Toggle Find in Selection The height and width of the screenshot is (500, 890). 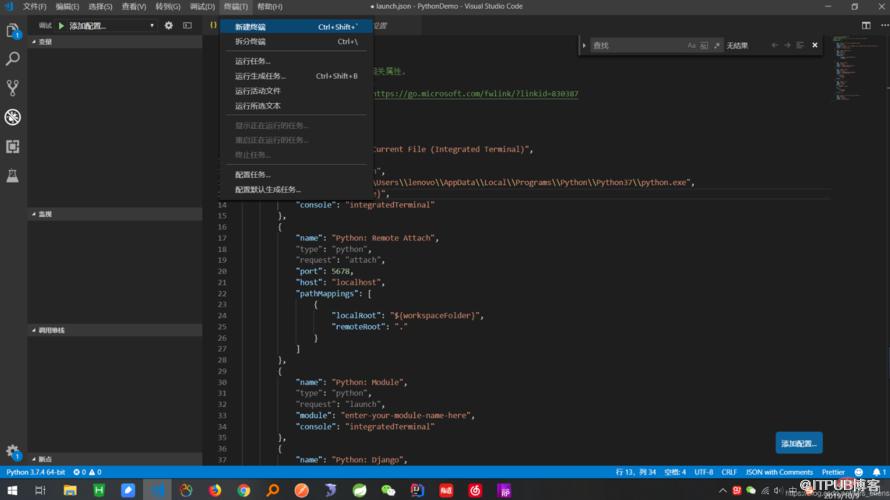pos(800,45)
